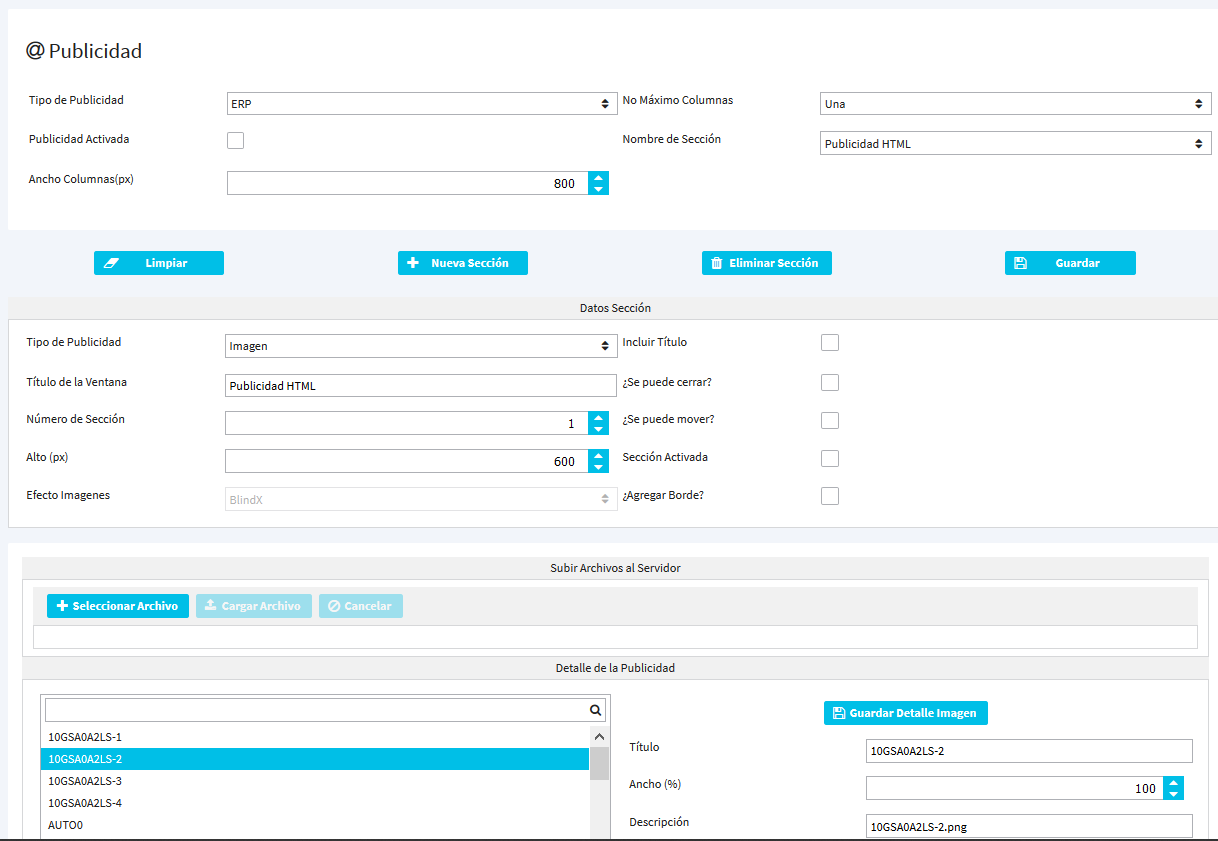
Task: Click the Nueva Sección plus button
Action: (x=462, y=263)
